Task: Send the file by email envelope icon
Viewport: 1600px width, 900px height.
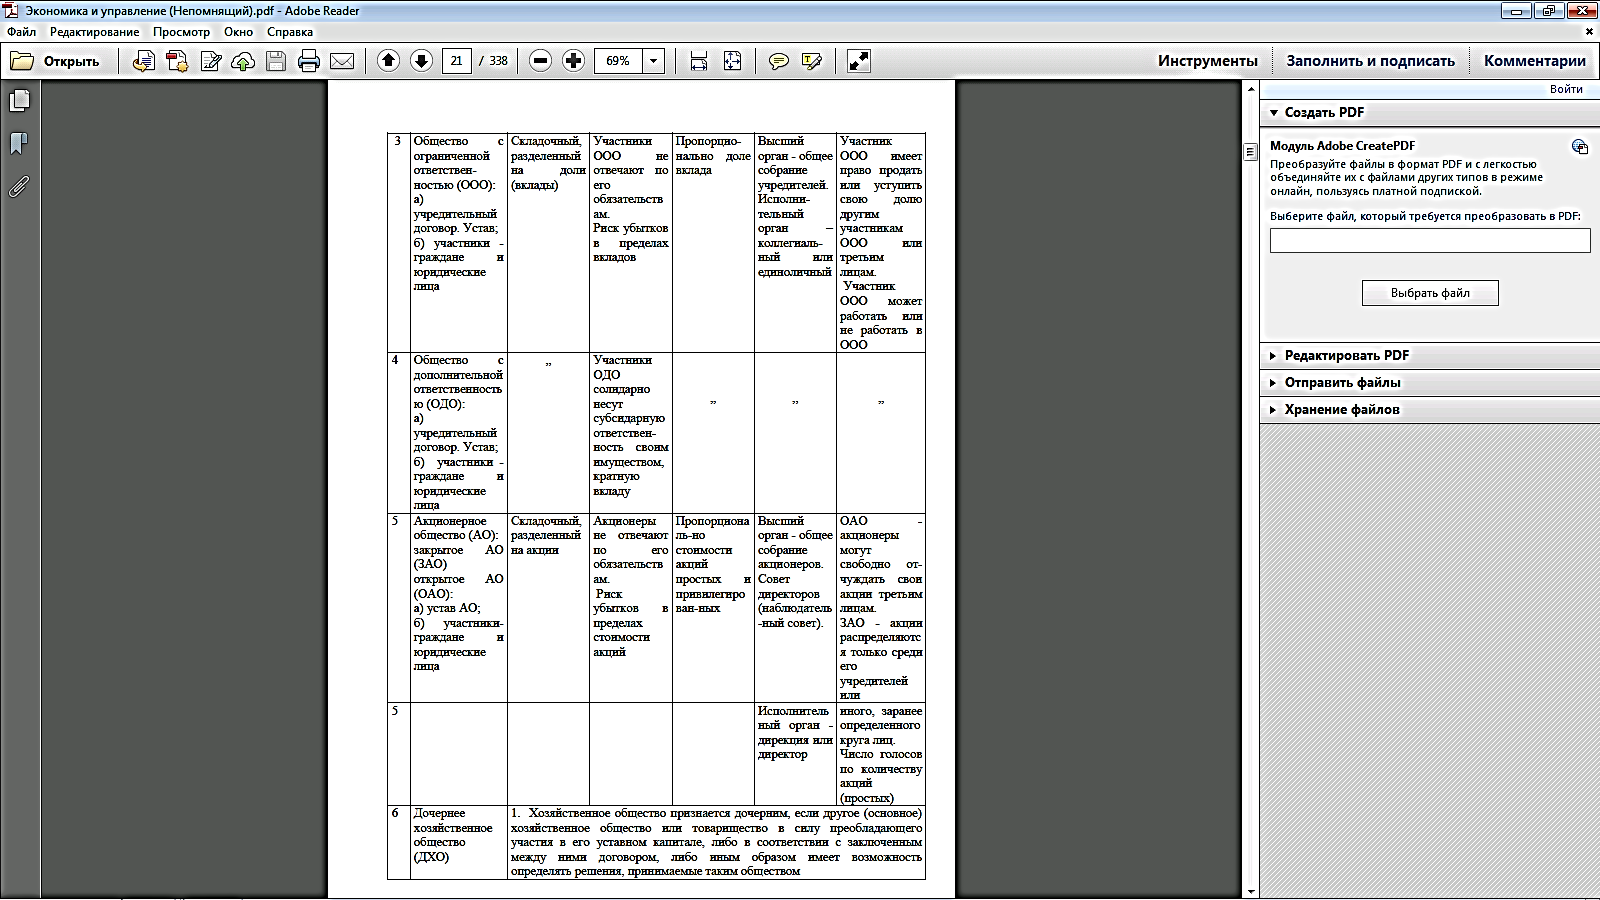Action: point(342,61)
